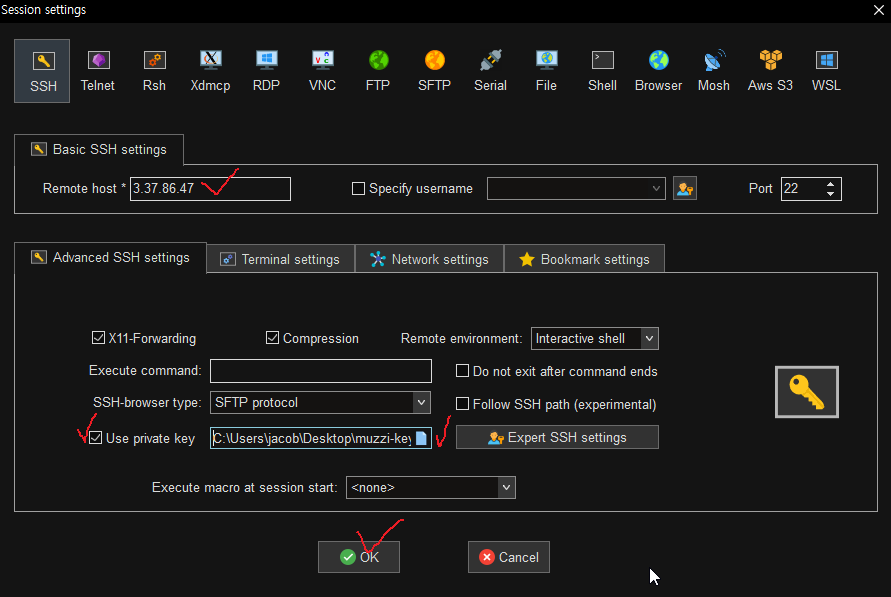Confirm with the OK button
The width and height of the screenshot is (891, 597).
(359, 557)
